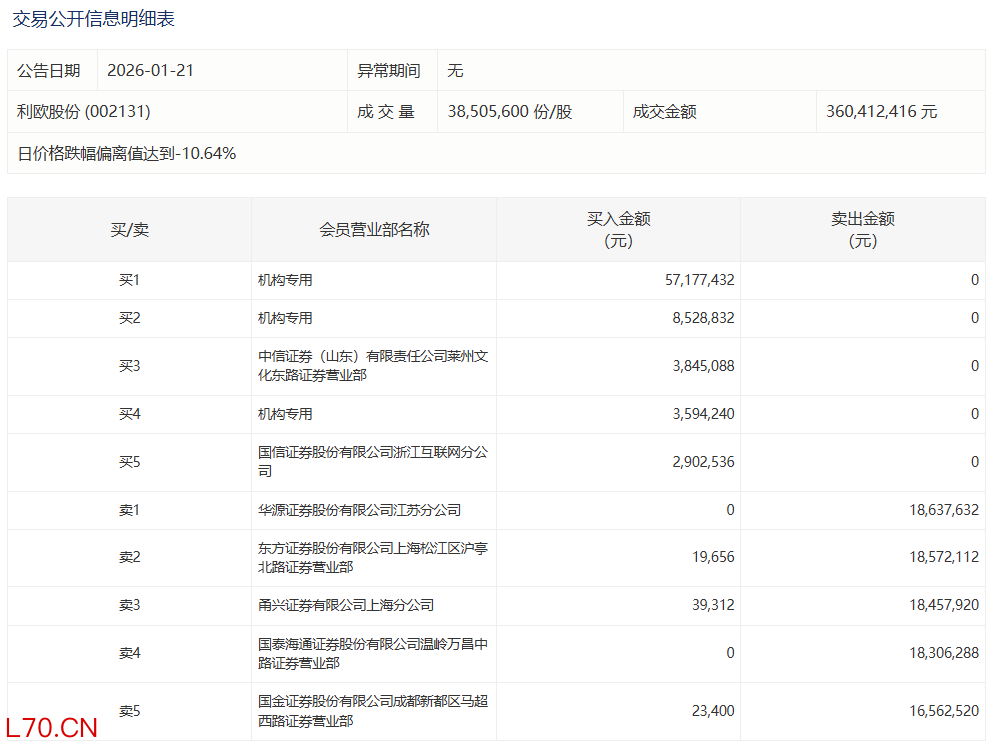This screenshot has height=748, width=990.
Task: Select the trading volume 38,505,600 份/股
Action: [x=510, y=112]
